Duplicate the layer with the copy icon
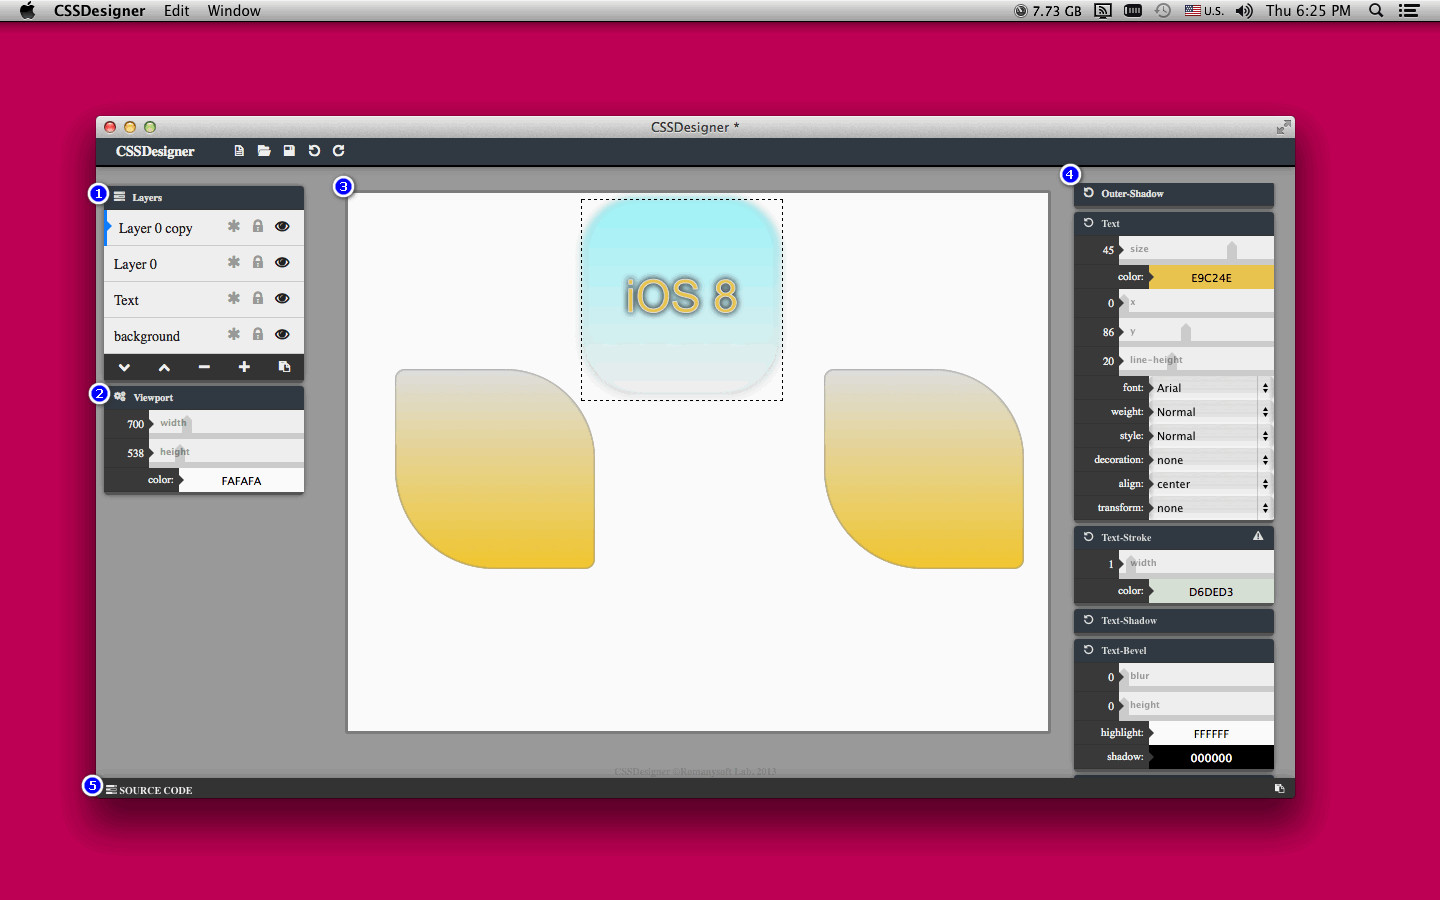Screen dimensions: 1440x900 coord(284,367)
